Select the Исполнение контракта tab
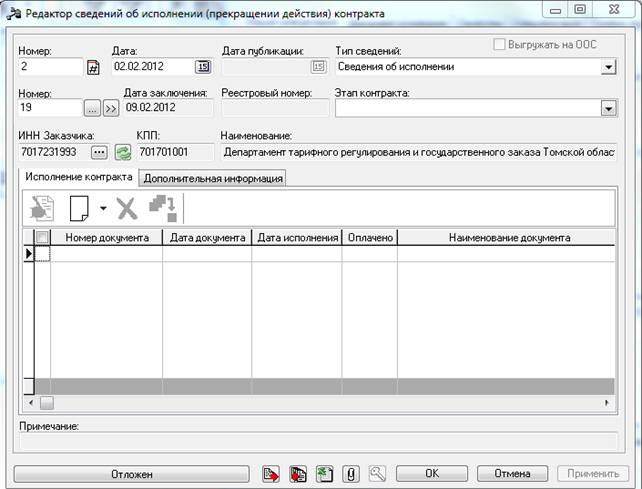Screen dimensions: 642x489 pos(78,177)
